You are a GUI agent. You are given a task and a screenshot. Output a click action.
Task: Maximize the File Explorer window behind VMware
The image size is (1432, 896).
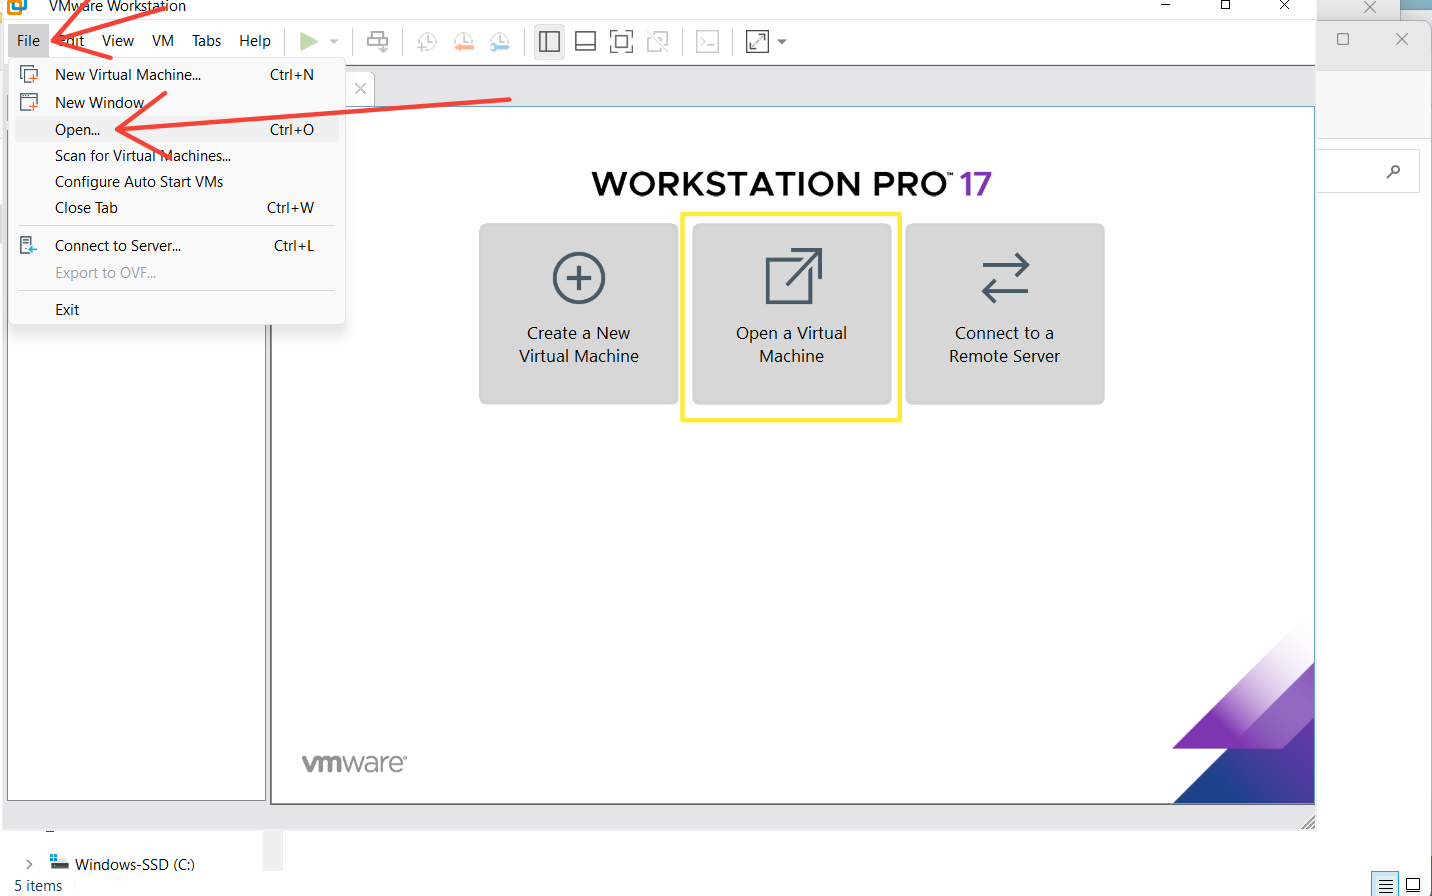[x=1343, y=39]
